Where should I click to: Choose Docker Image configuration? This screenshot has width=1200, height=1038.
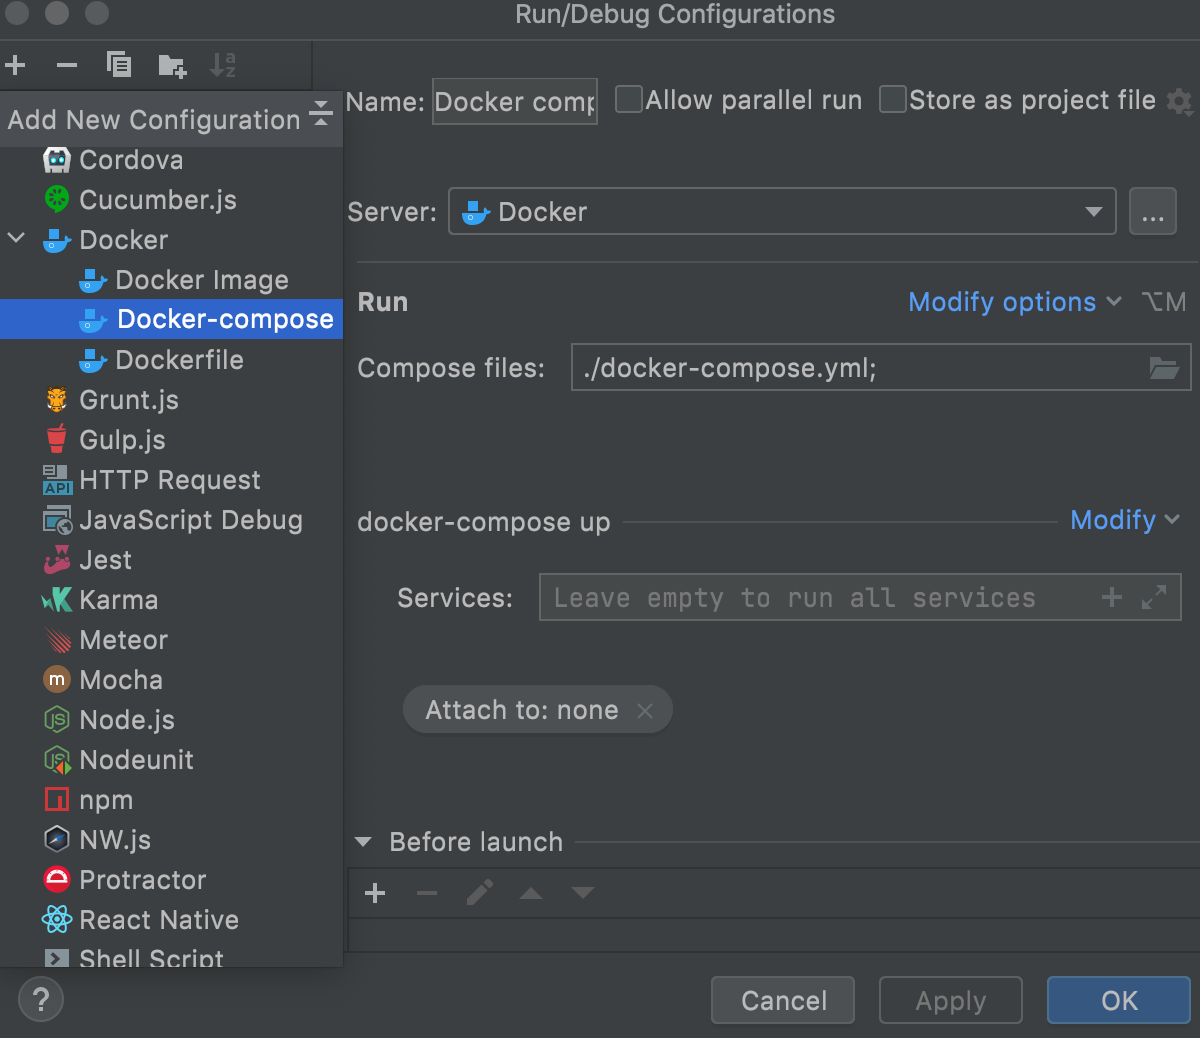tap(171, 280)
